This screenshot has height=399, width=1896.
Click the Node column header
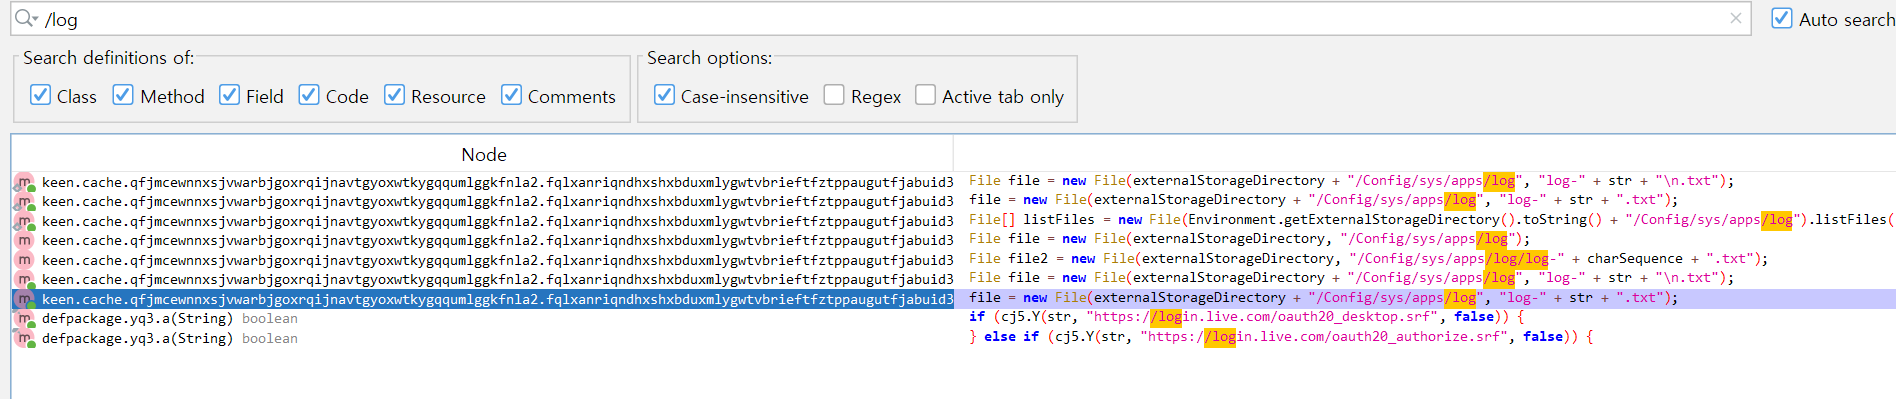[x=483, y=154]
